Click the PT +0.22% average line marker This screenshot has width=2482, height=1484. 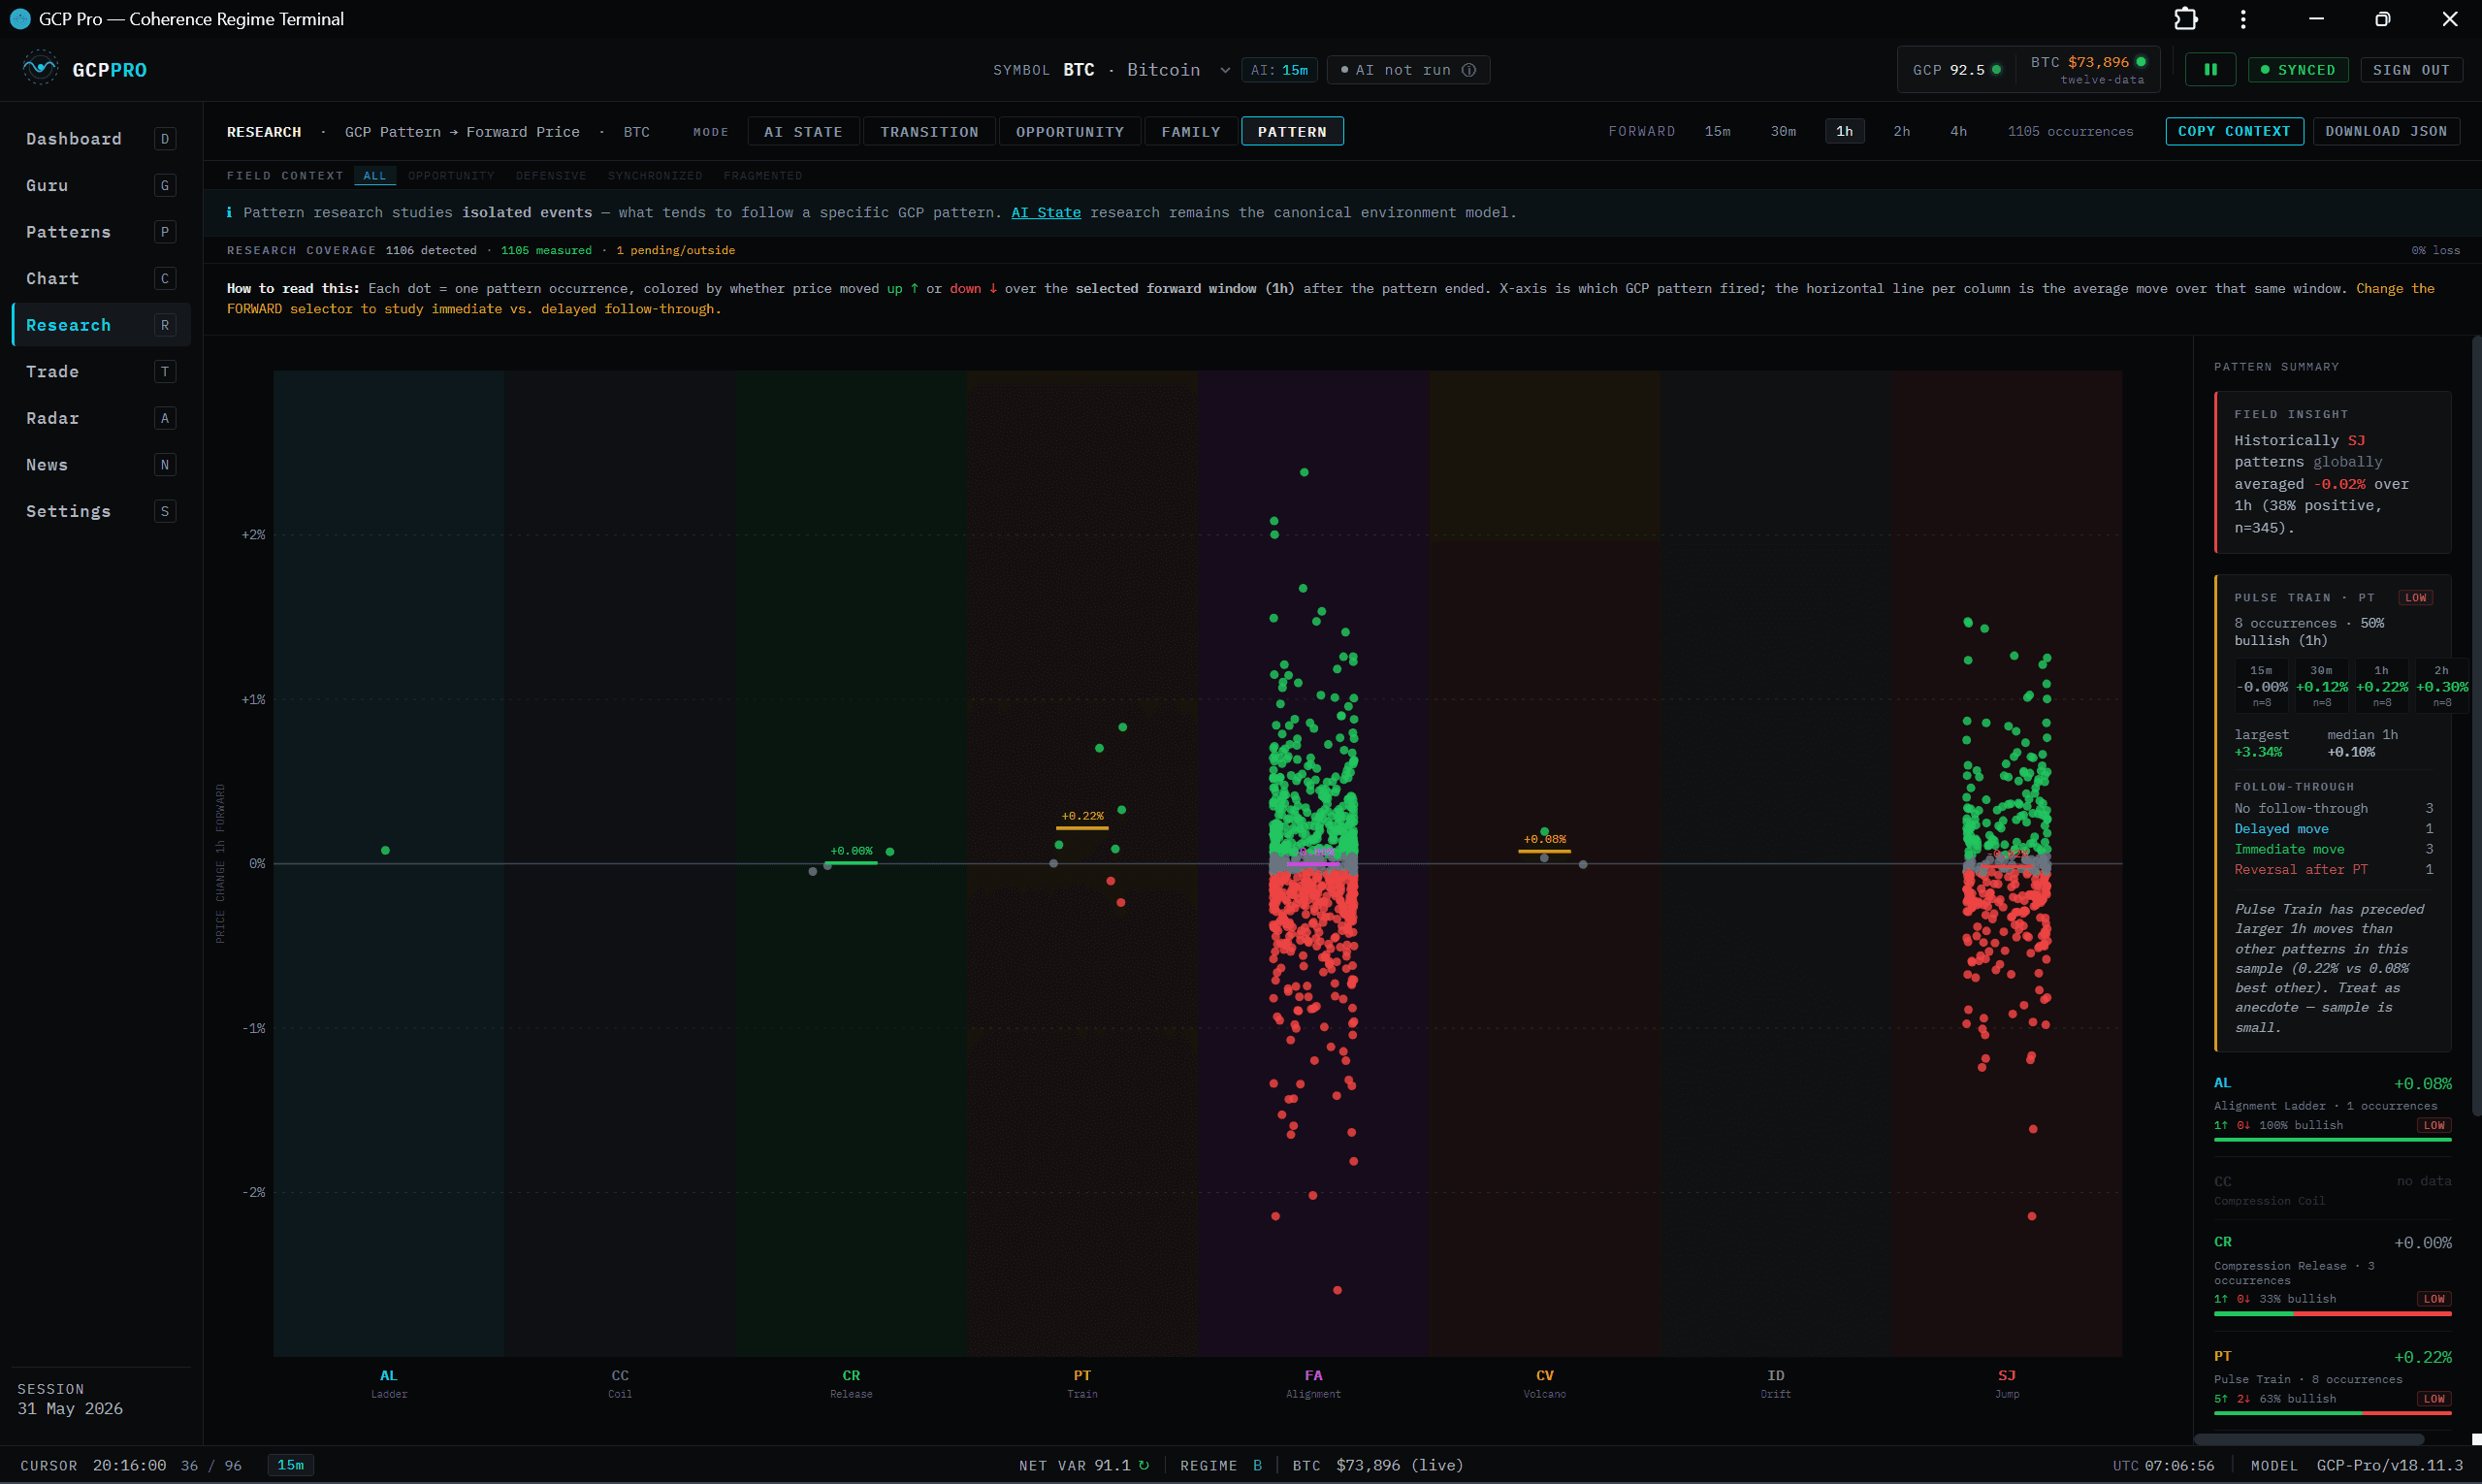(x=1082, y=827)
